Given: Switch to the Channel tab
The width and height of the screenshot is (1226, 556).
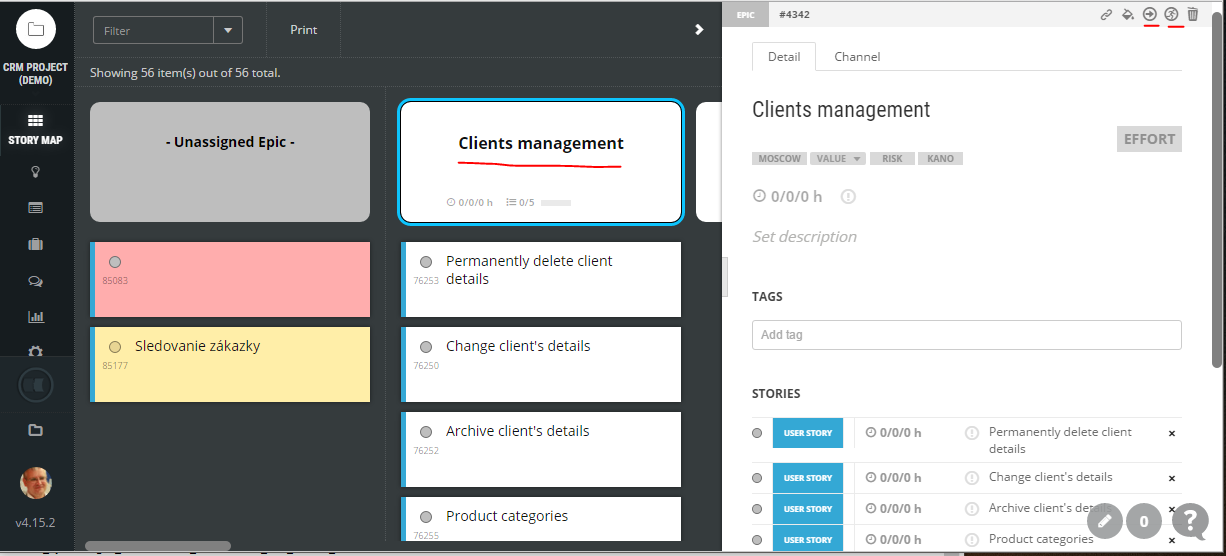Looking at the screenshot, I should point(857,57).
